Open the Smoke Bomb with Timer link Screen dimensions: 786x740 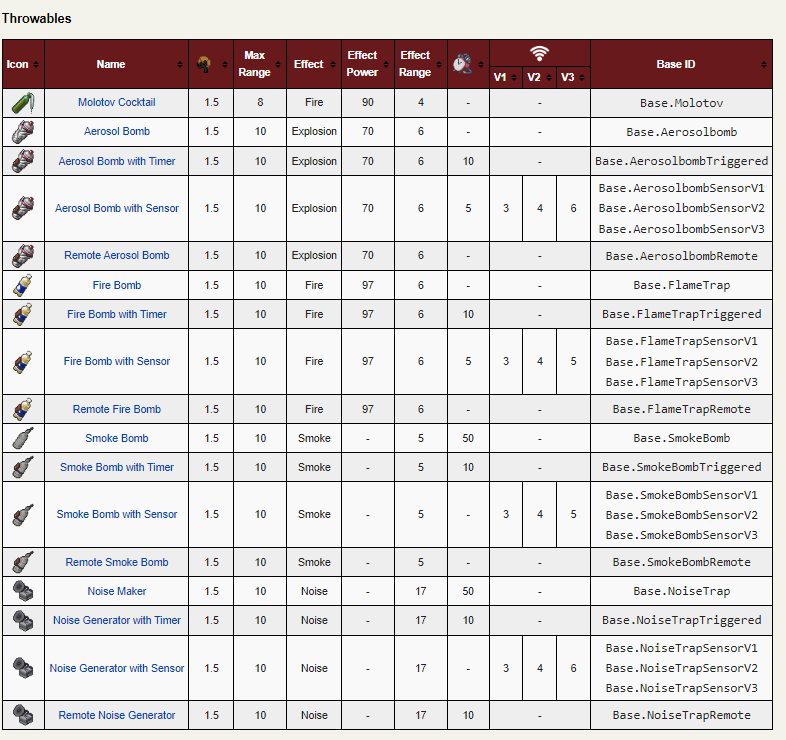[117, 467]
